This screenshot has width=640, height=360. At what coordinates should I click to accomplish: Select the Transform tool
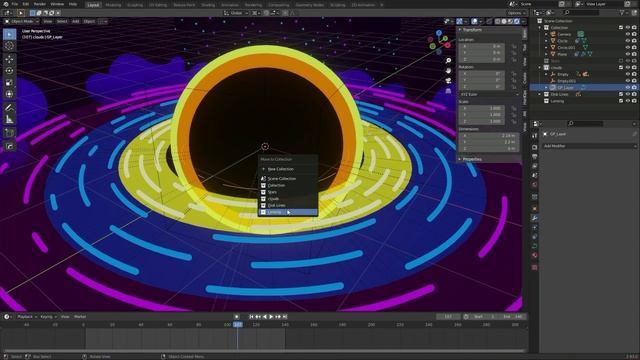point(9,94)
